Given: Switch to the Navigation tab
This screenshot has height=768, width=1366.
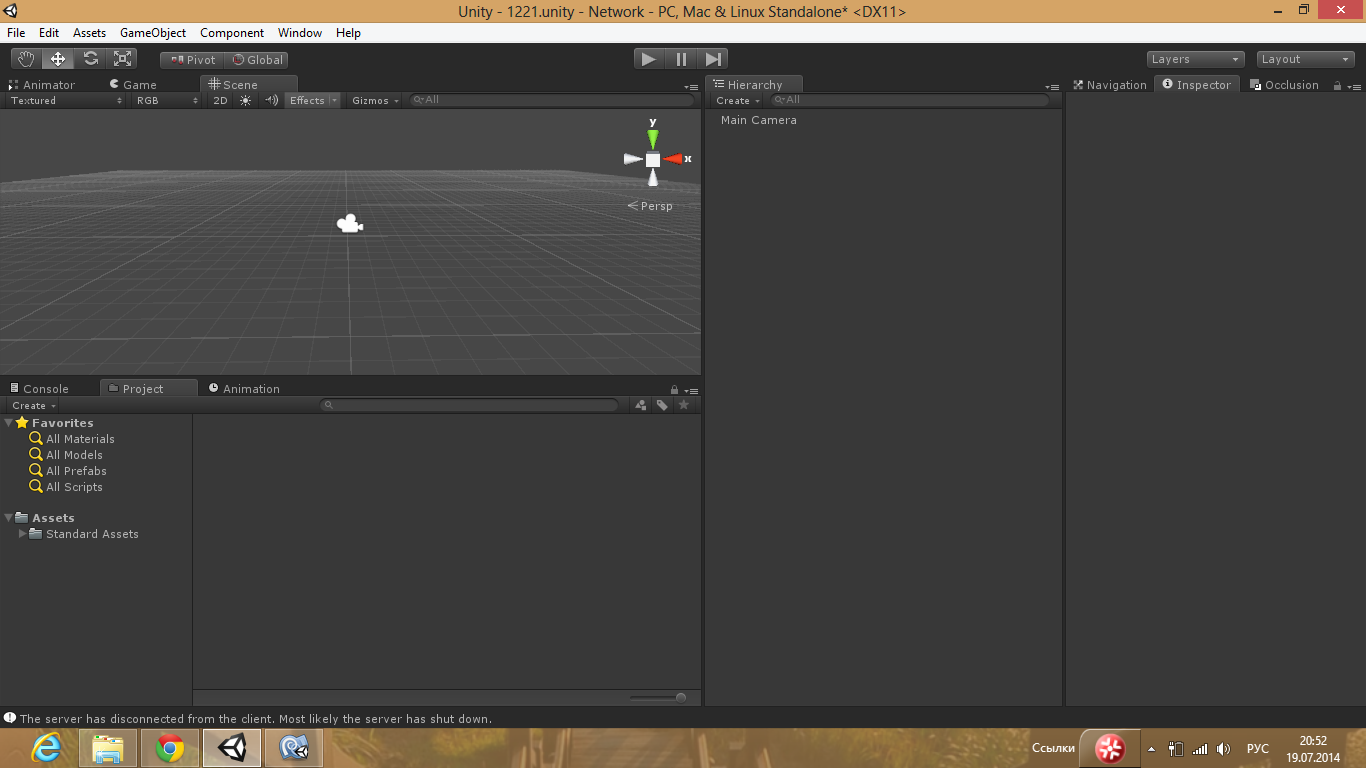Looking at the screenshot, I should [1110, 85].
